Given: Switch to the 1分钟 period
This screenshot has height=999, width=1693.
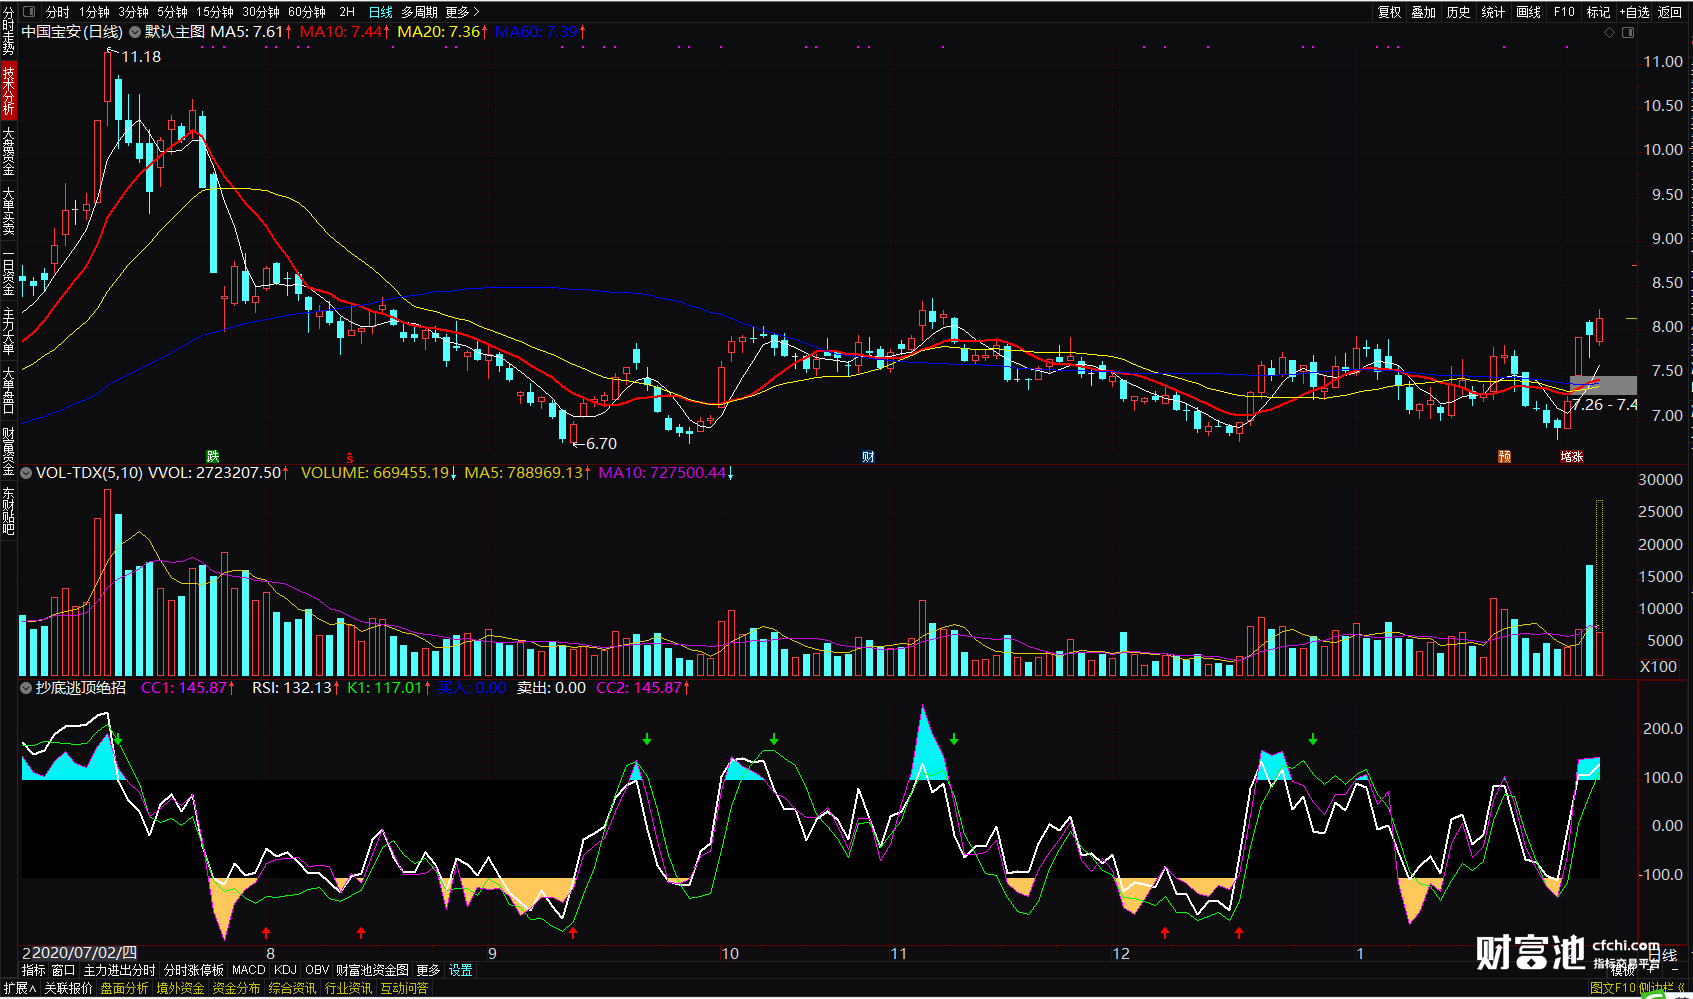Looking at the screenshot, I should point(95,12).
